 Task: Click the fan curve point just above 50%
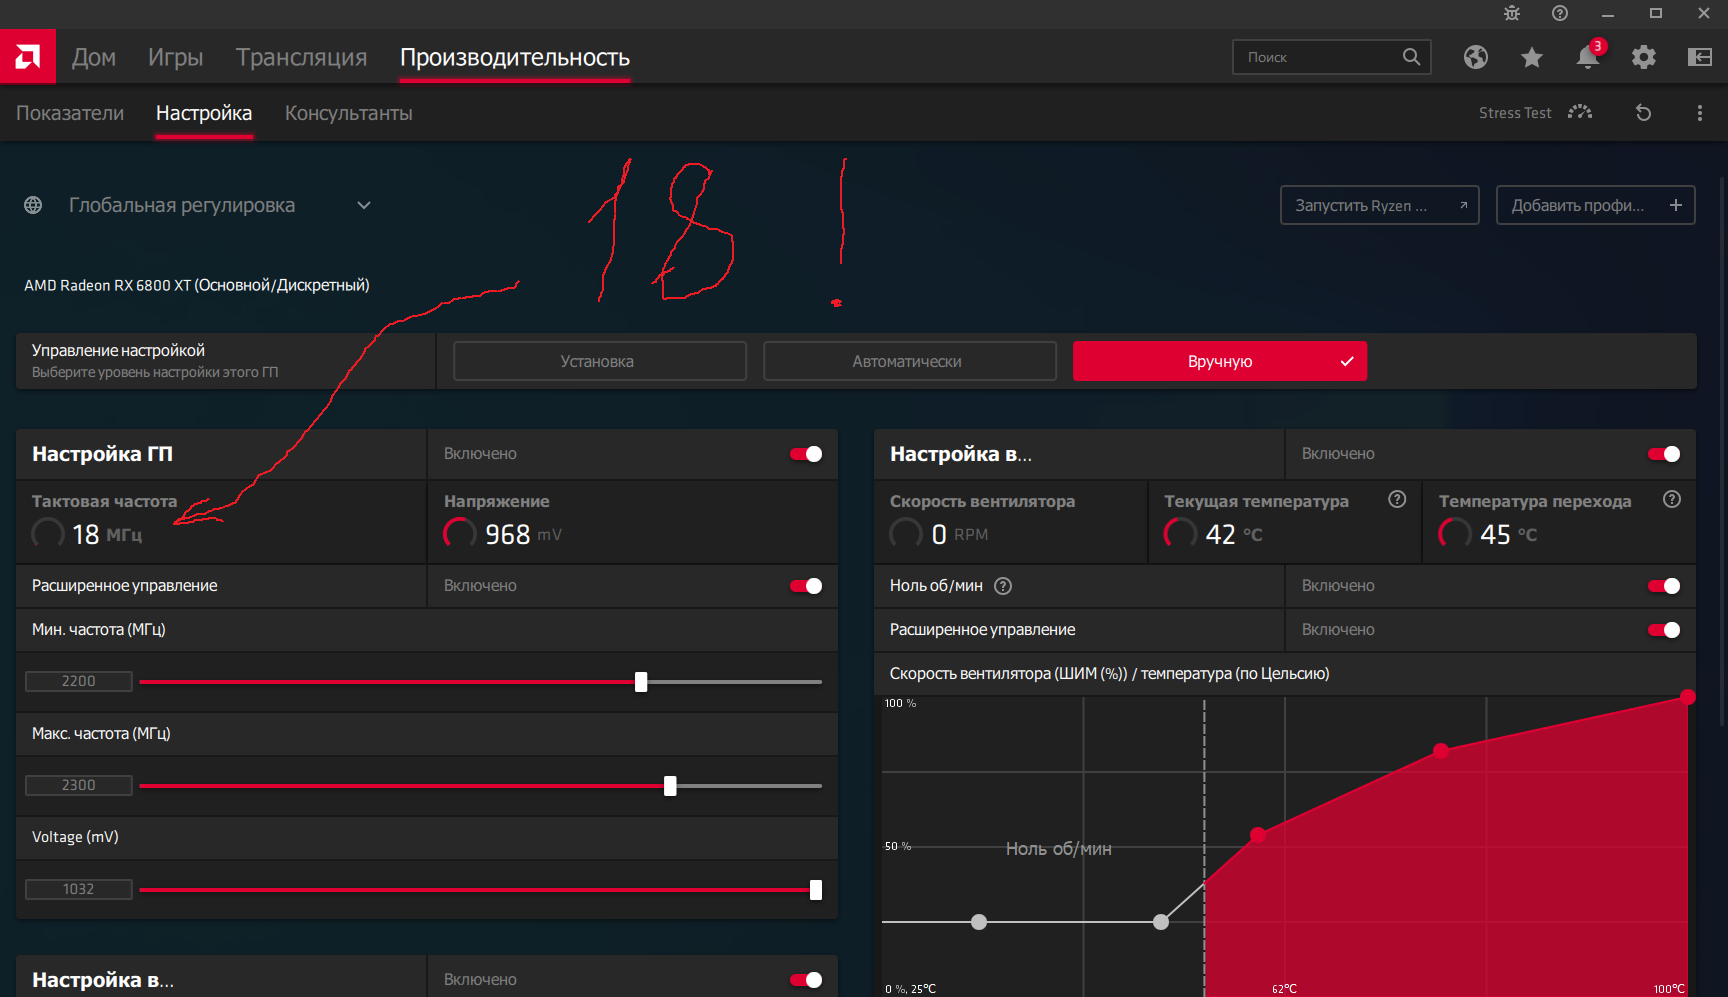coord(1258,835)
